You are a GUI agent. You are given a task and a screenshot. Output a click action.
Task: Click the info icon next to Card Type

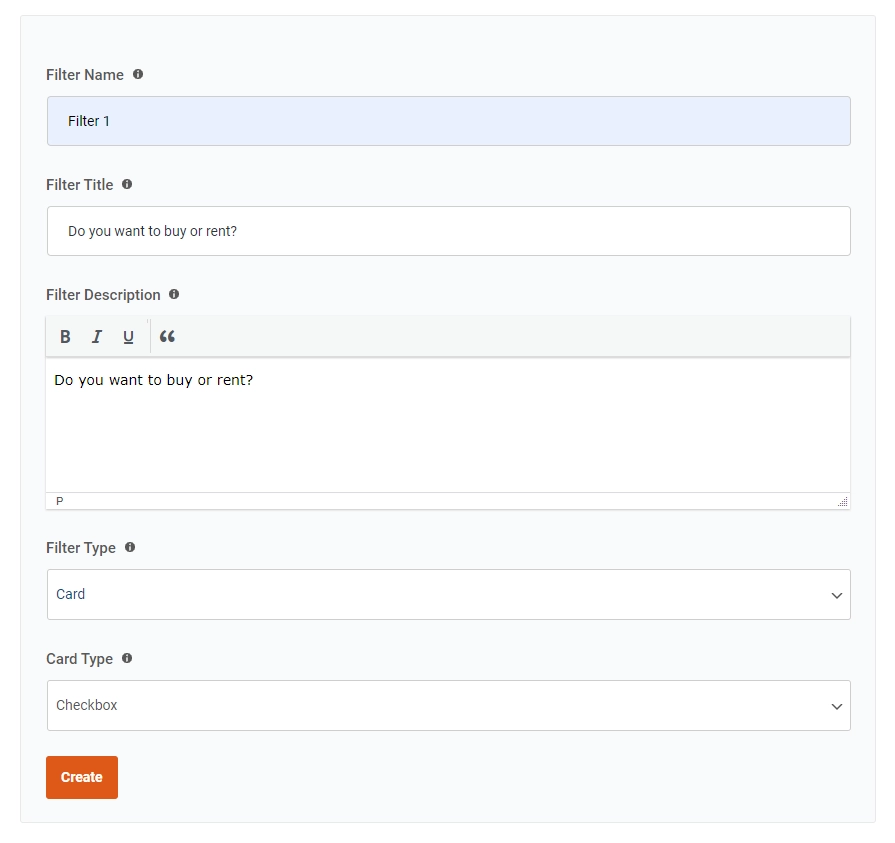126,658
